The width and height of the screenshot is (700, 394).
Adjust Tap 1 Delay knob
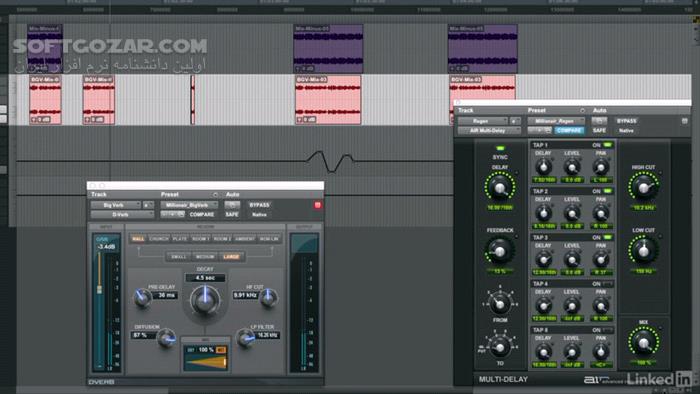point(543,167)
